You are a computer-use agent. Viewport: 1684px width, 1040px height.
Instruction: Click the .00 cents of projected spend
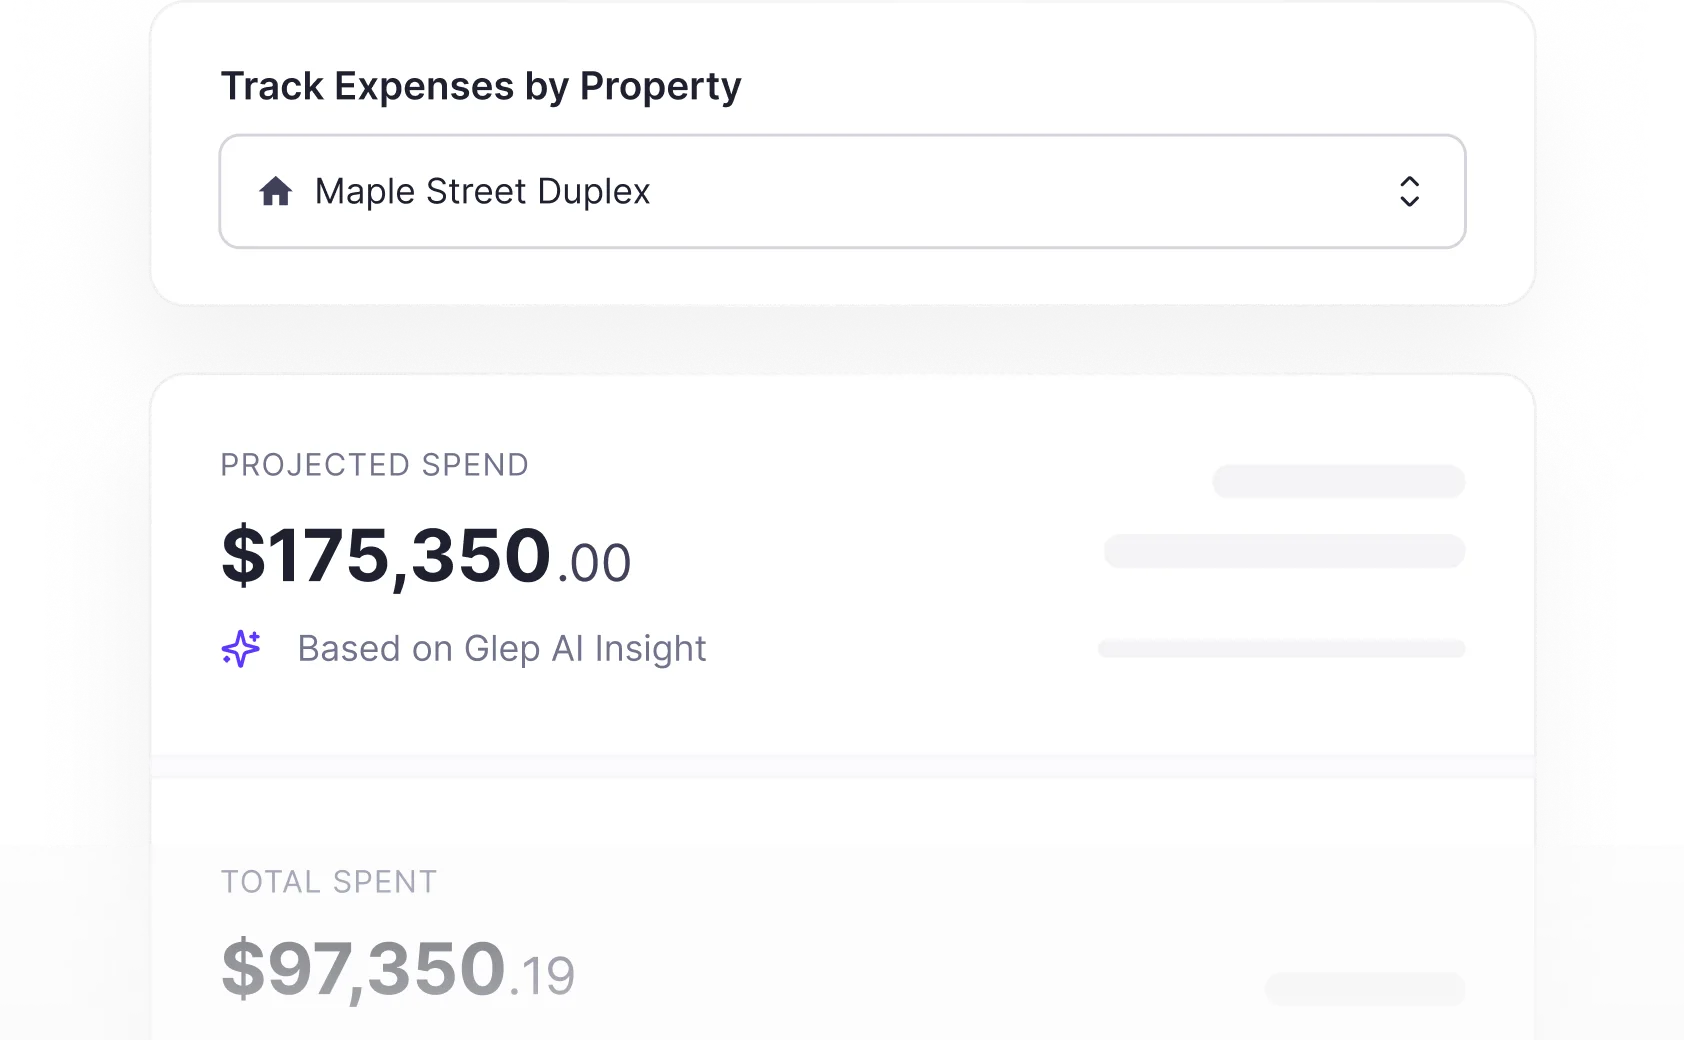pyautogui.click(x=594, y=563)
